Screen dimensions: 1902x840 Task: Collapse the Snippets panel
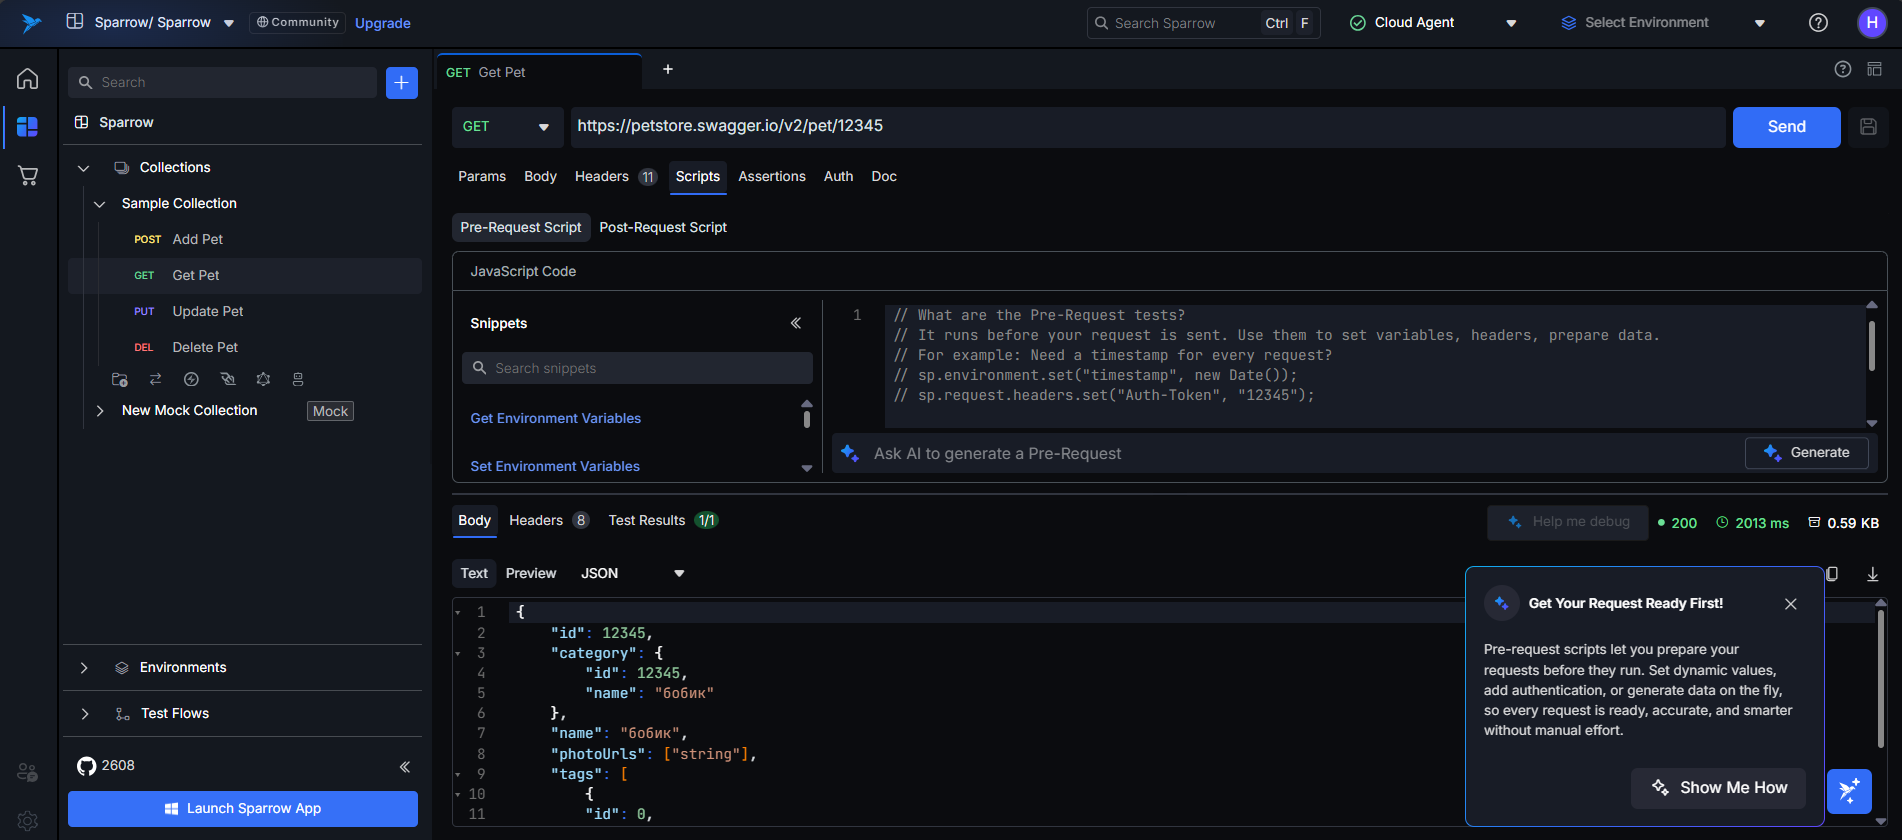click(x=796, y=323)
